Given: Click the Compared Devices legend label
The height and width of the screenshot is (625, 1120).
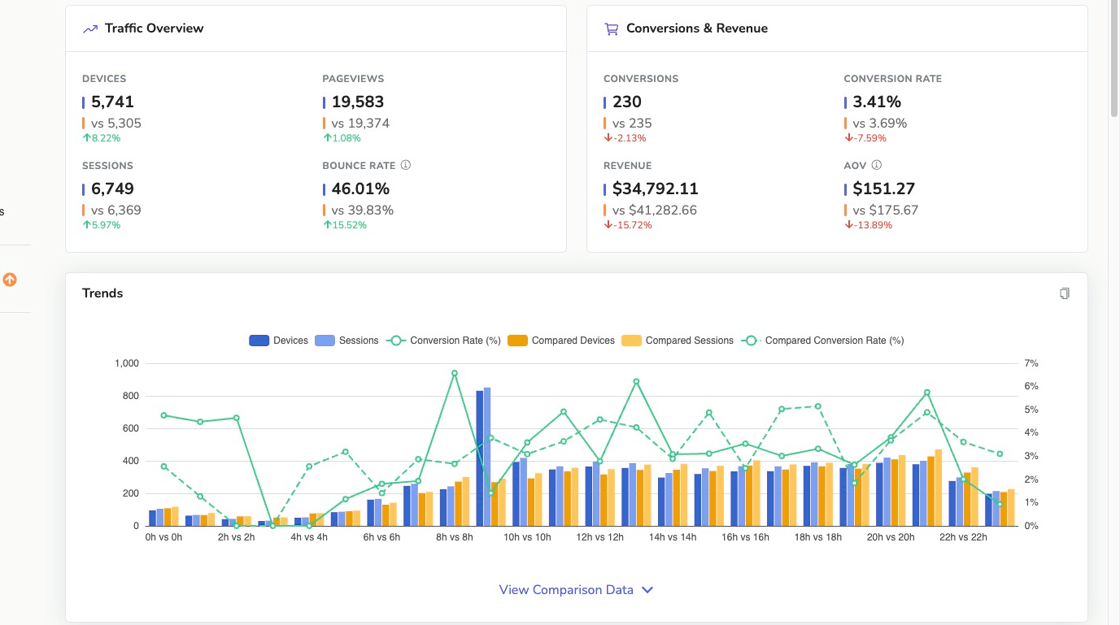Looking at the screenshot, I should point(572,341).
